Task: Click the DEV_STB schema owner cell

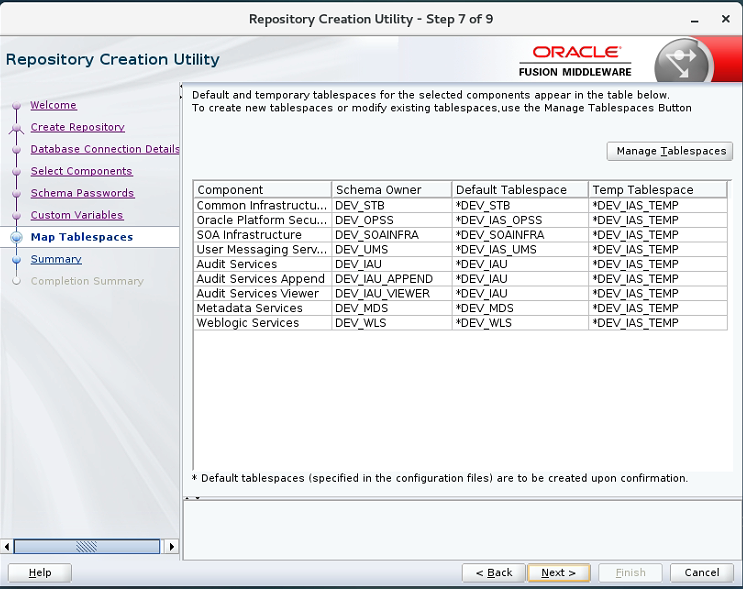Action: click(x=392, y=206)
